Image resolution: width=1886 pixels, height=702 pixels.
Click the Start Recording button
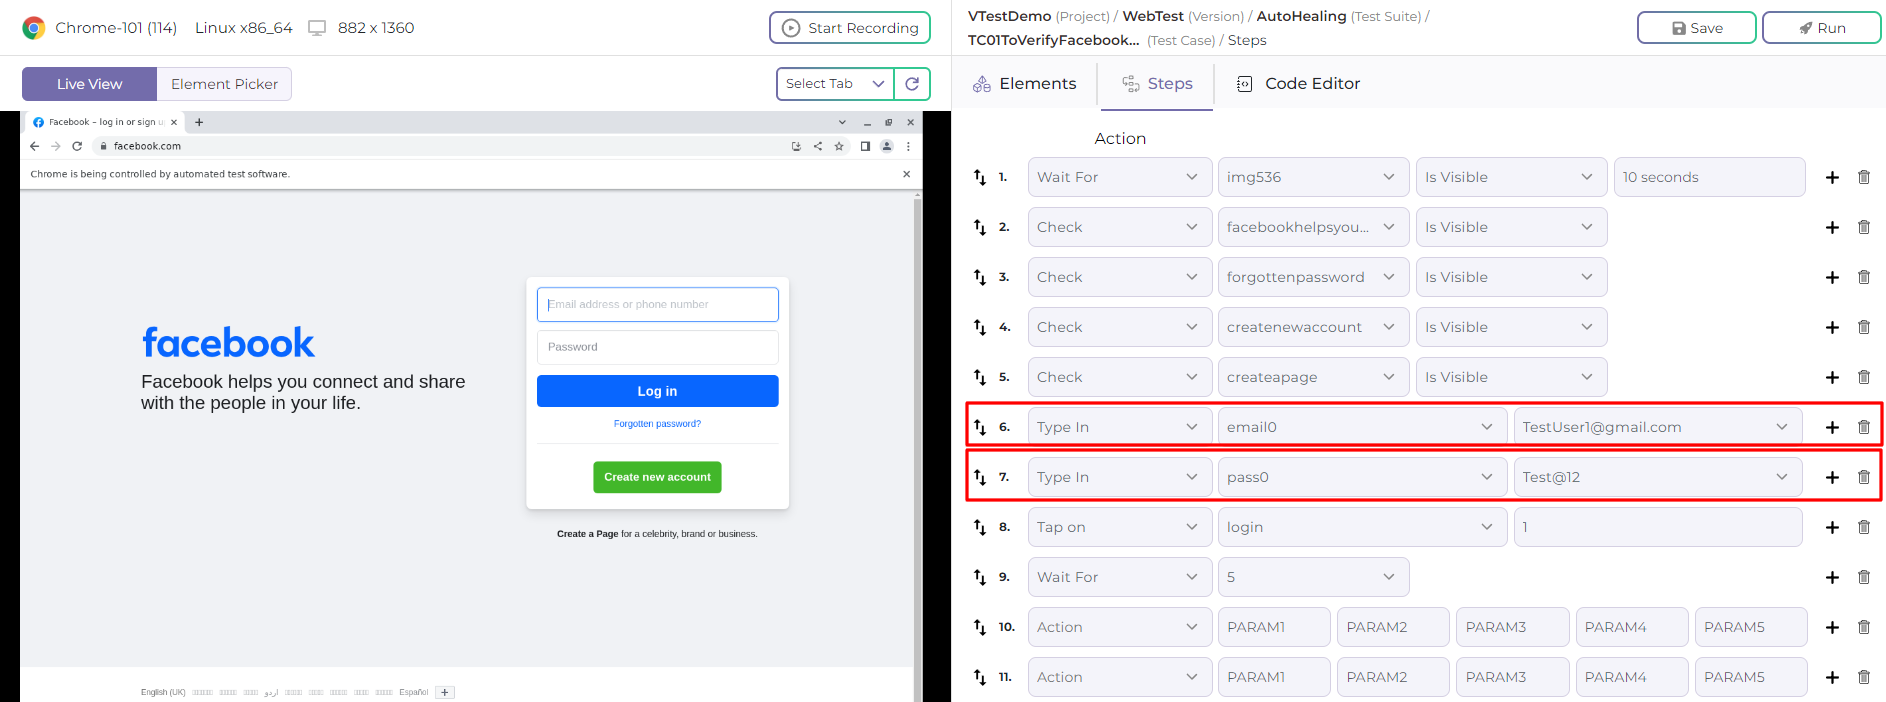point(850,28)
